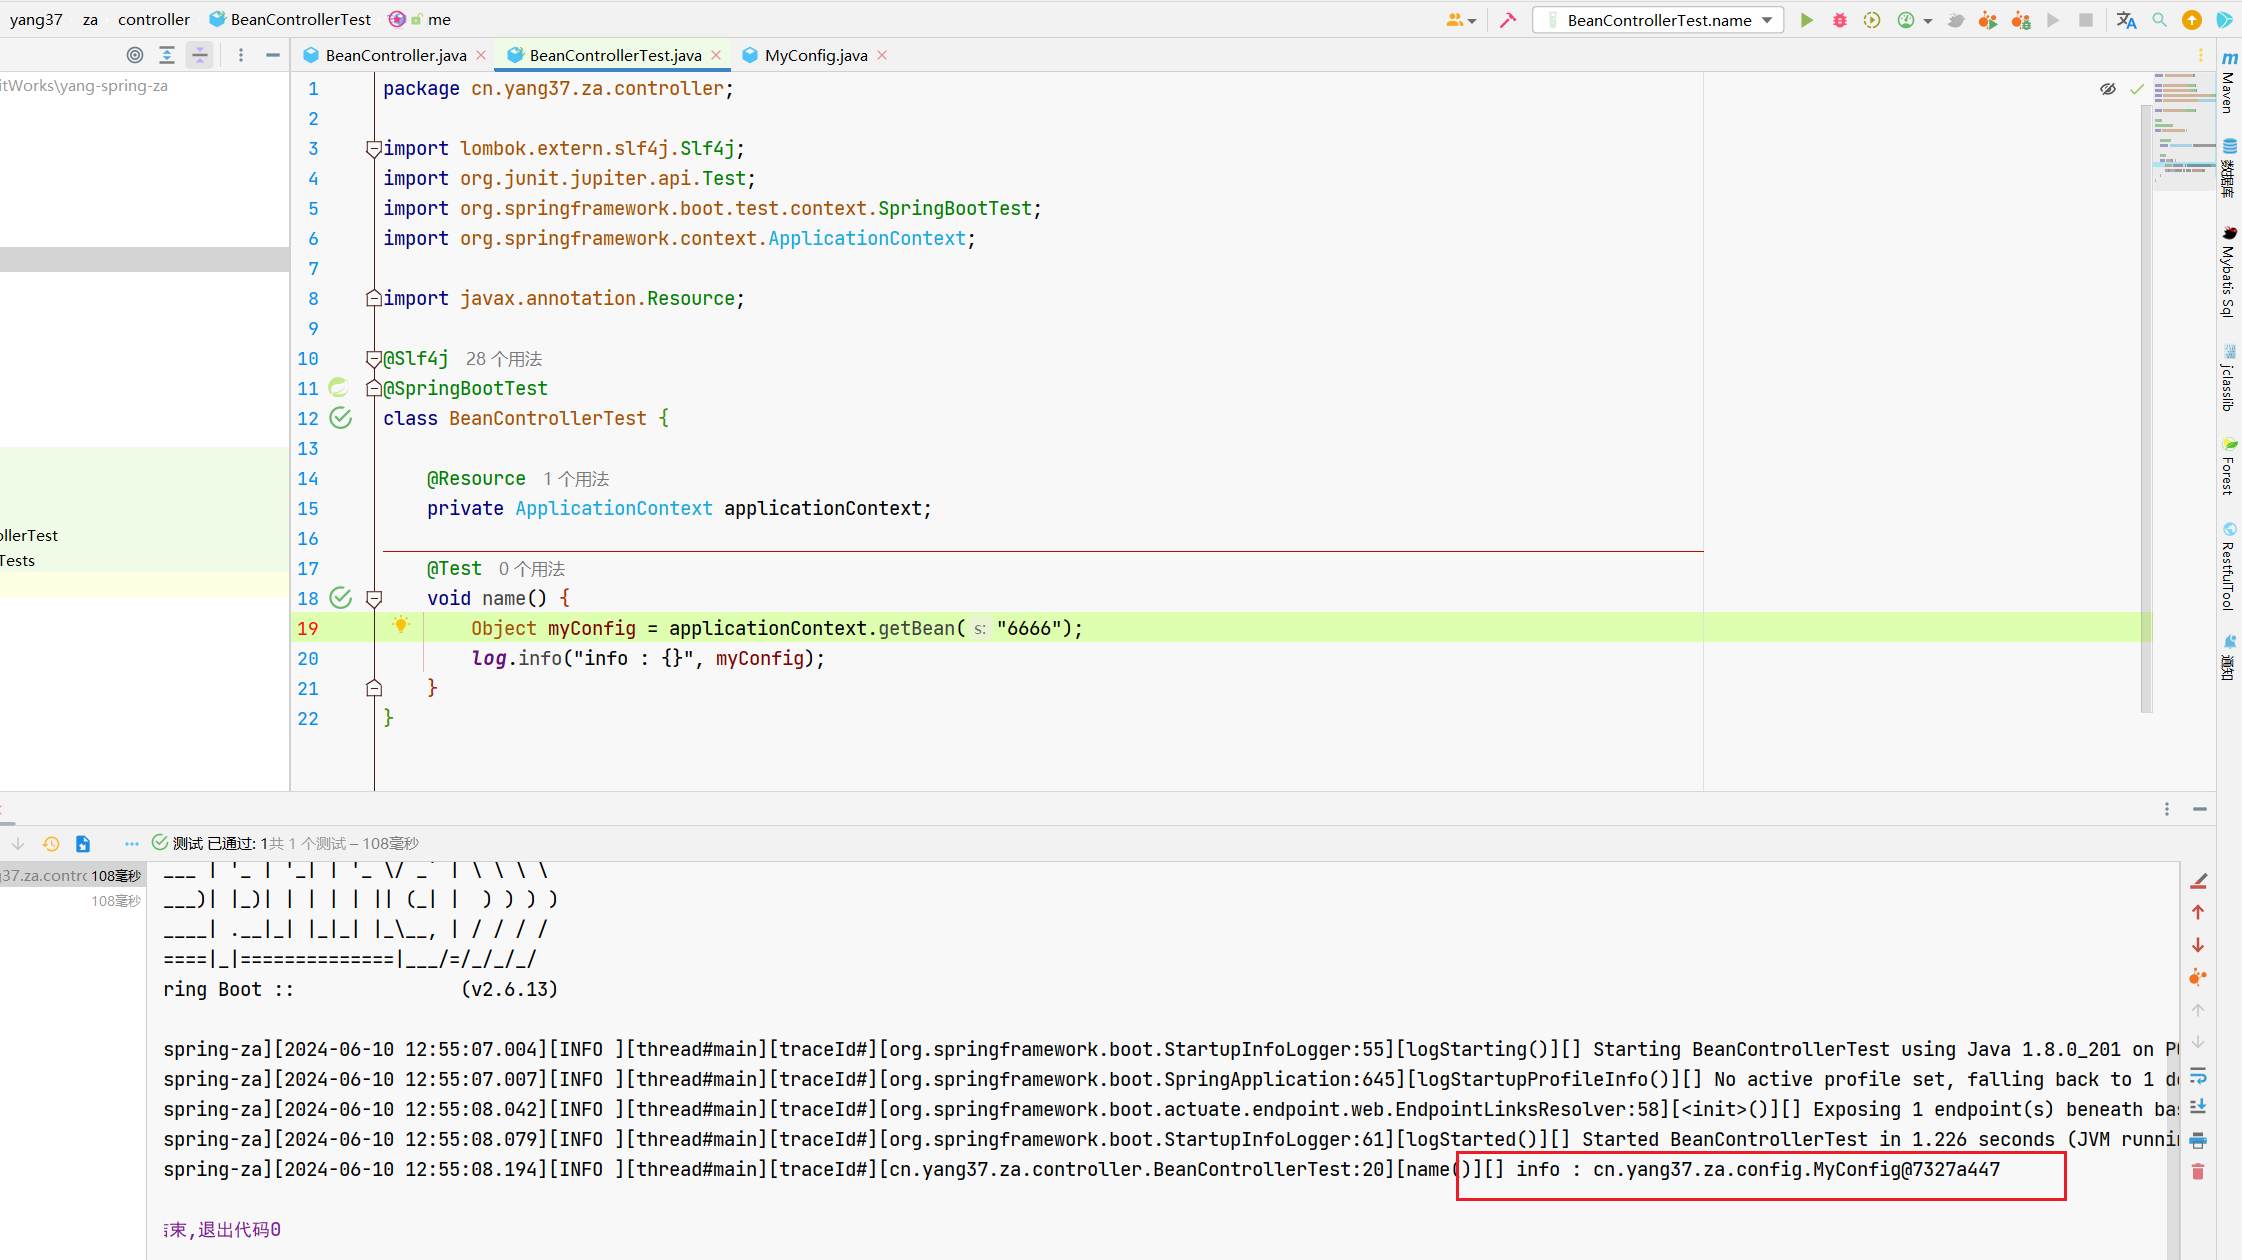Click the JRebel run icon

point(1987,20)
